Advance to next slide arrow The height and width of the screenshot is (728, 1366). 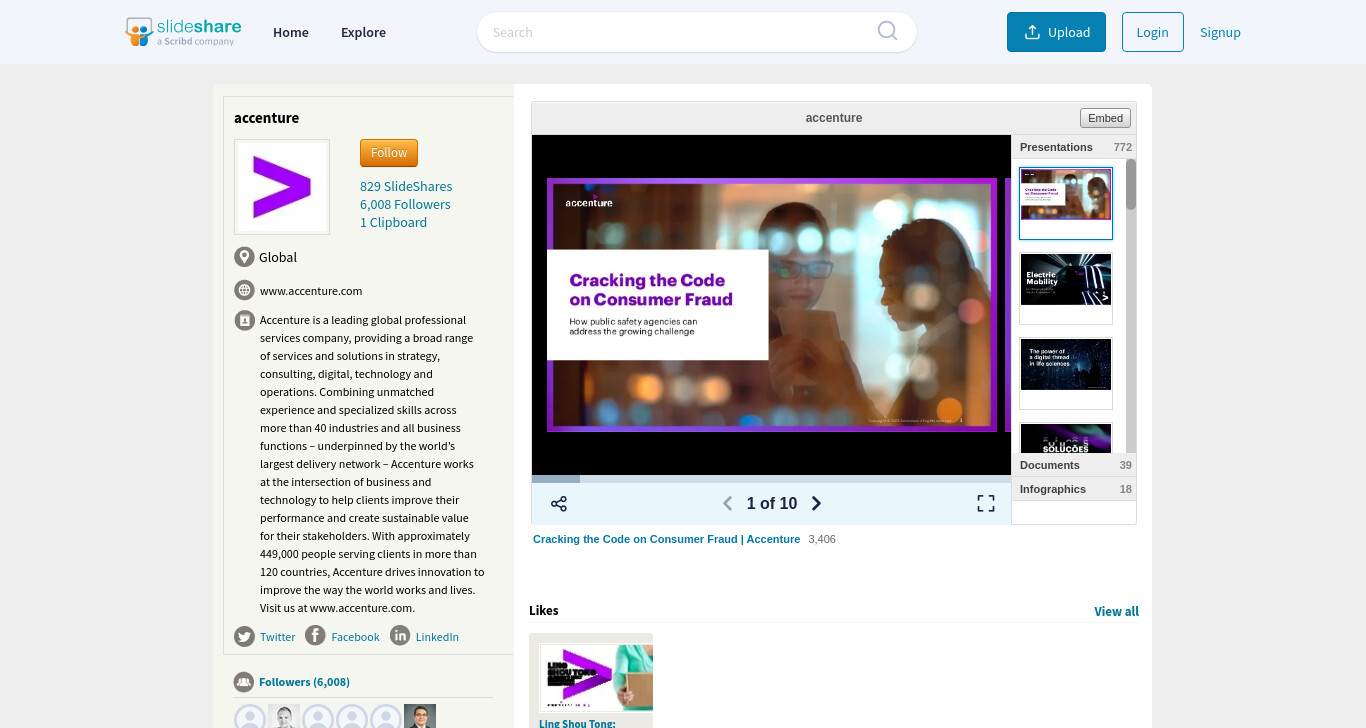[x=816, y=503]
